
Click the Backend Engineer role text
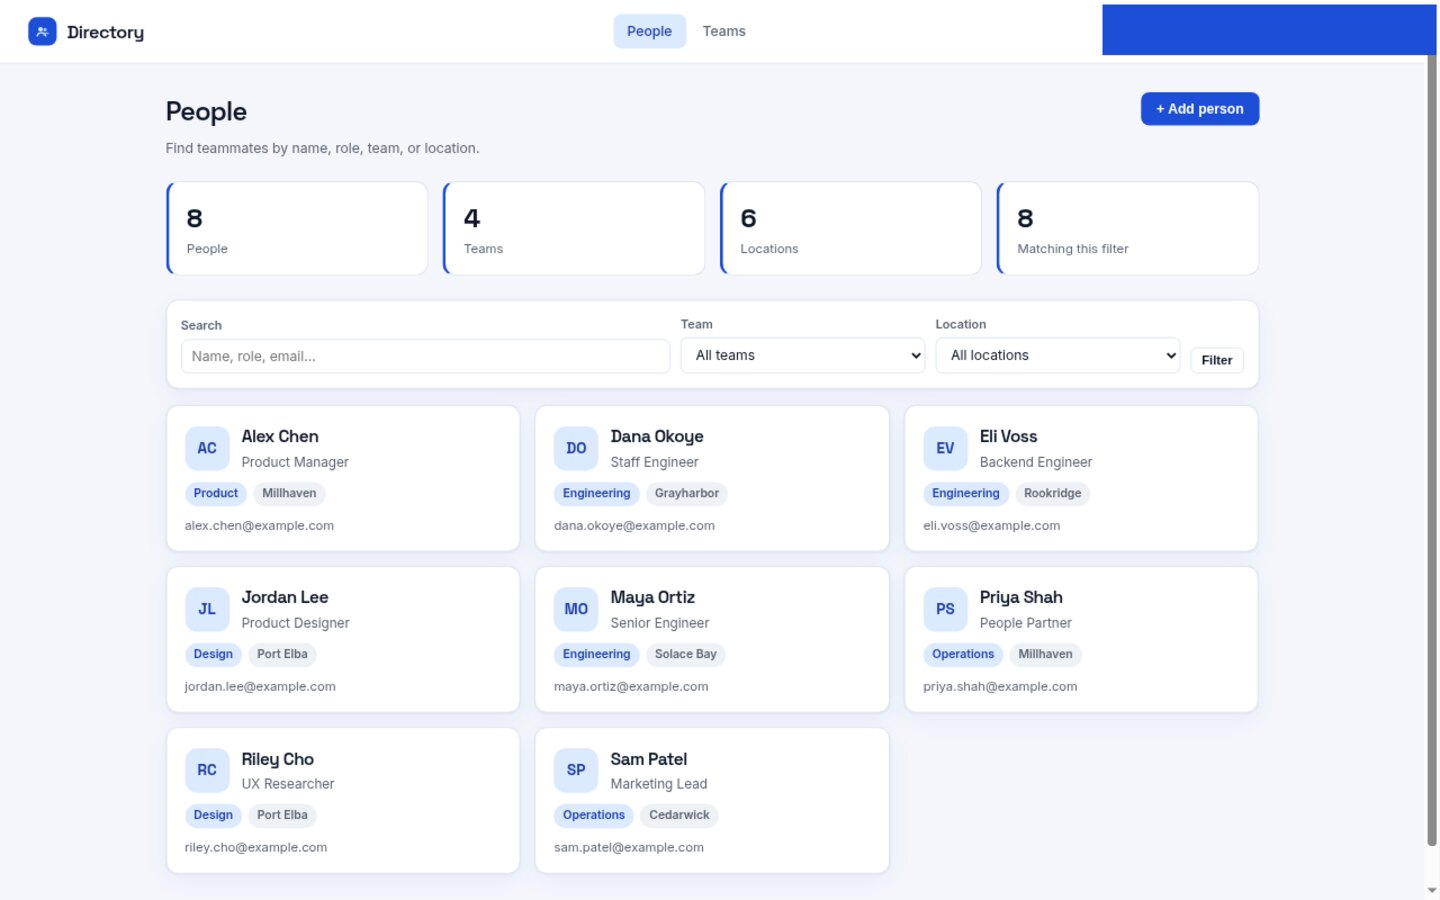pos(1036,462)
